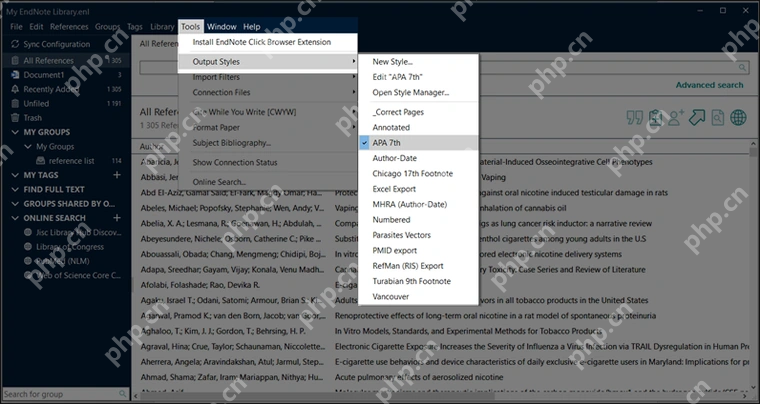Click the Sync Configuration icon in sidebar
This screenshot has width=760, height=404.
point(15,44)
